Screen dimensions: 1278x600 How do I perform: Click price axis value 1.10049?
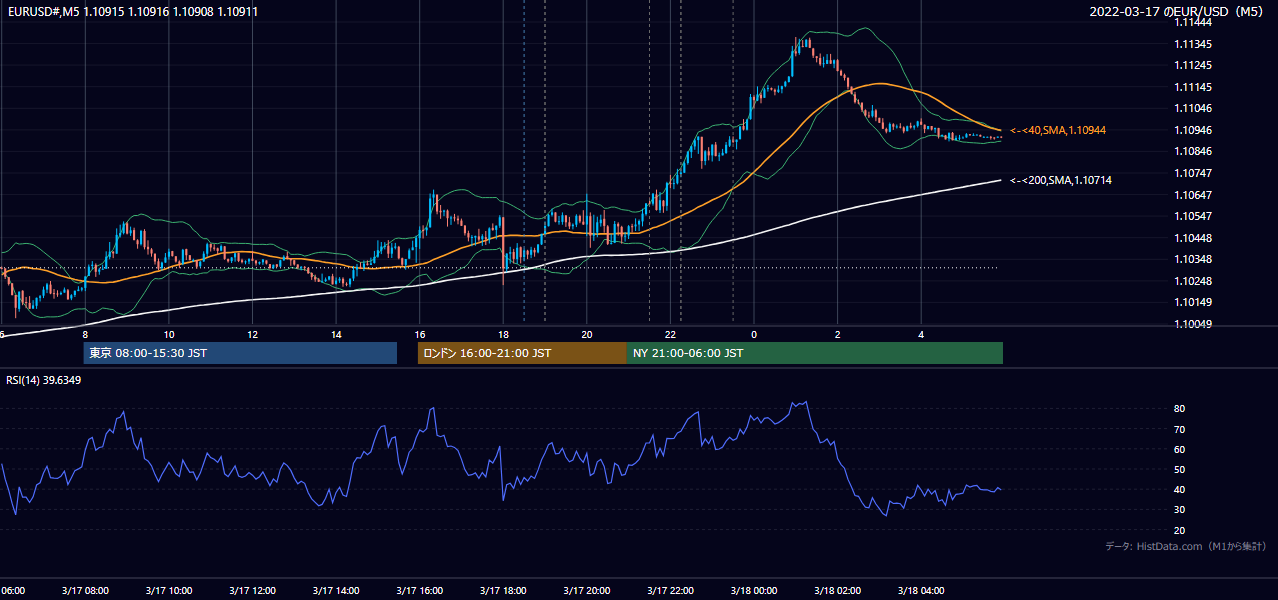coord(1193,324)
